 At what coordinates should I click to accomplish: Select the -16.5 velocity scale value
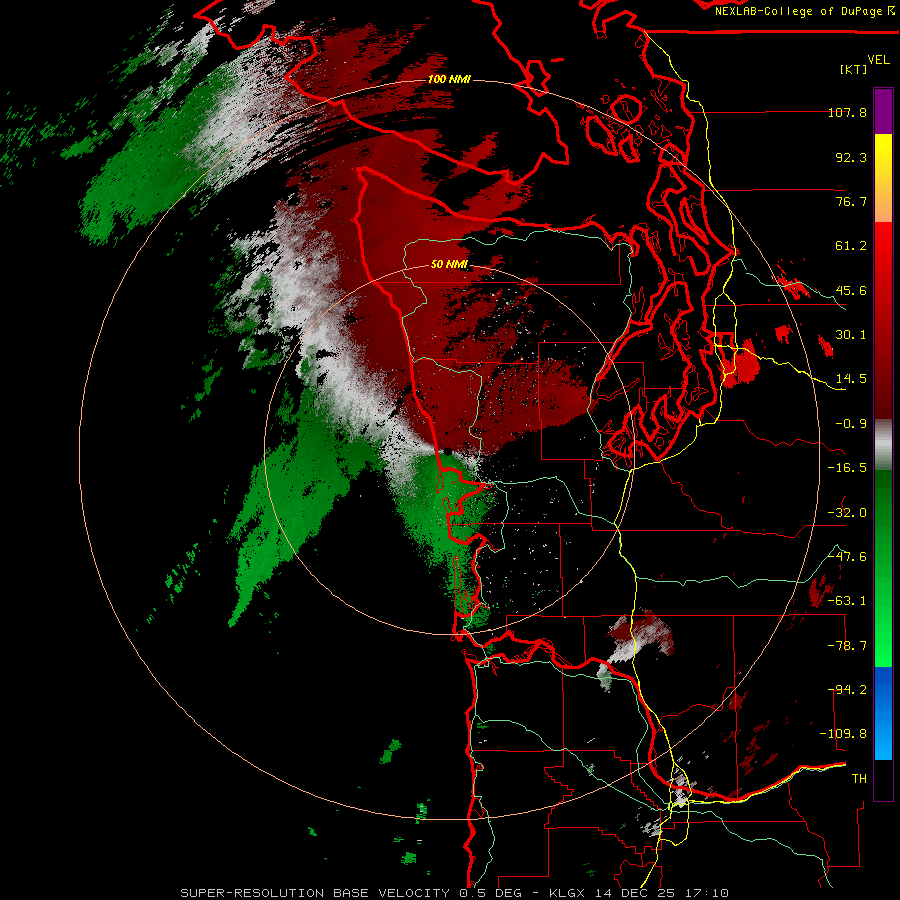pos(847,468)
